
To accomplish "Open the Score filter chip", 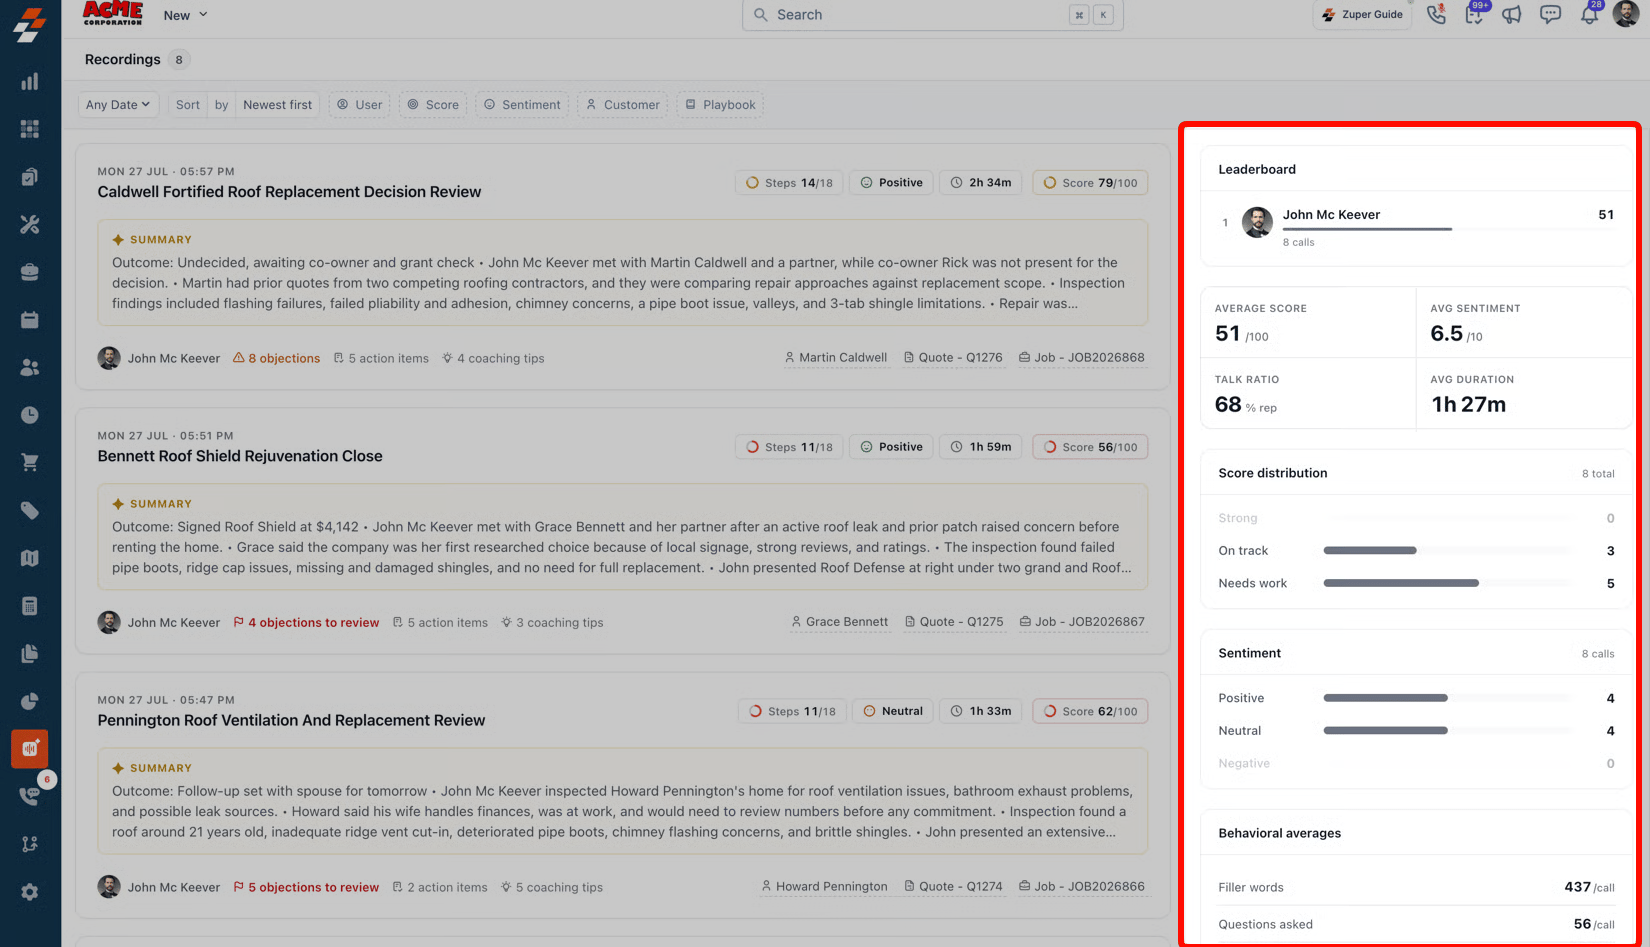I will pyautogui.click(x=433, y=104).
